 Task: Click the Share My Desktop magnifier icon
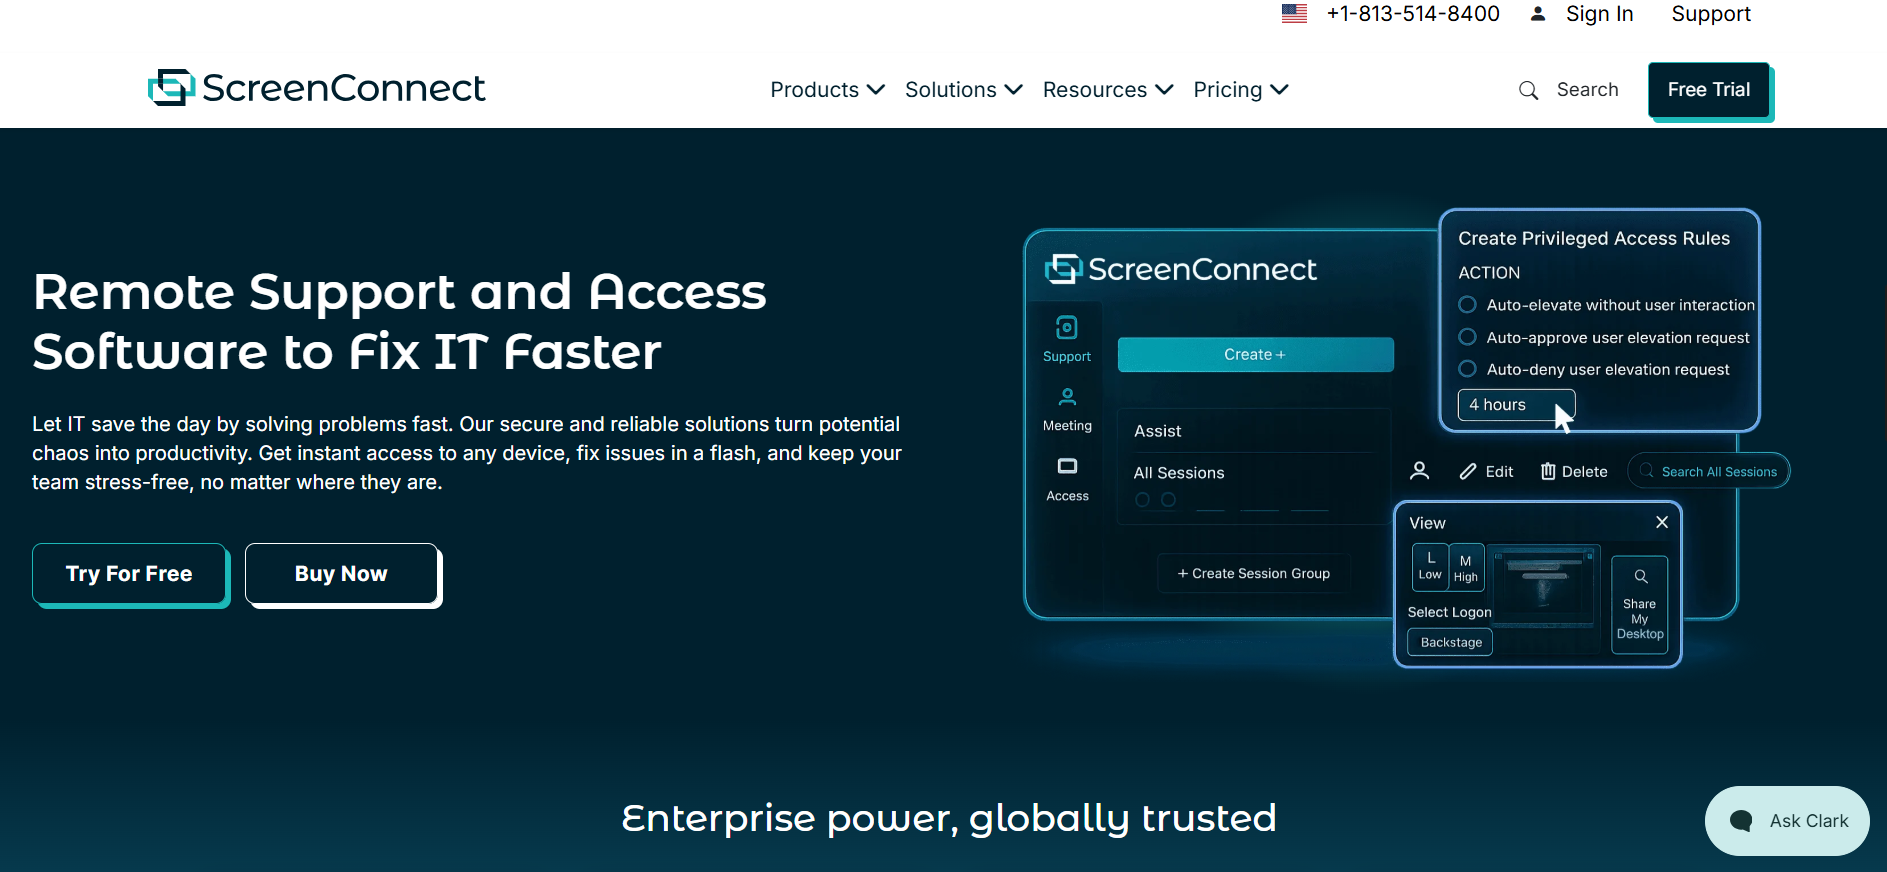pos(1641,577)
